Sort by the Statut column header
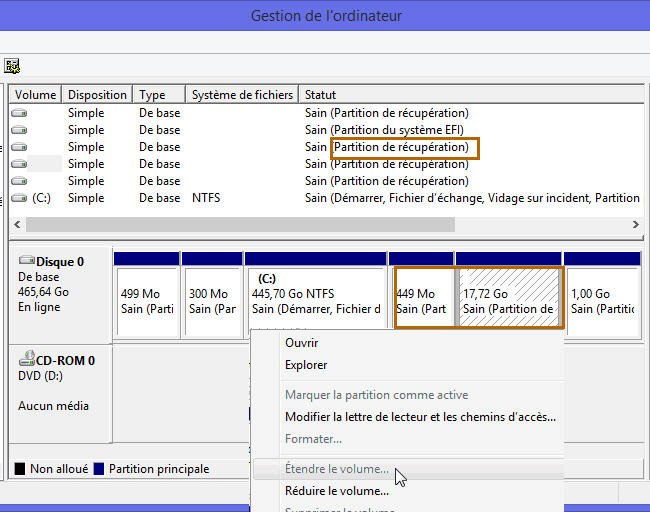Viewport: 650px width, 512px height. point(472,95)
